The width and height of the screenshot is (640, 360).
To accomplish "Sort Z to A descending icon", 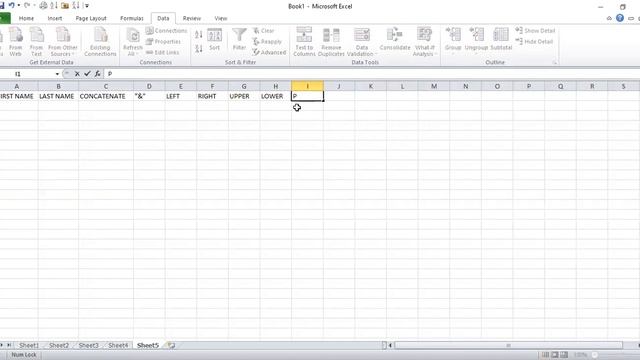I will coord(199,49).
